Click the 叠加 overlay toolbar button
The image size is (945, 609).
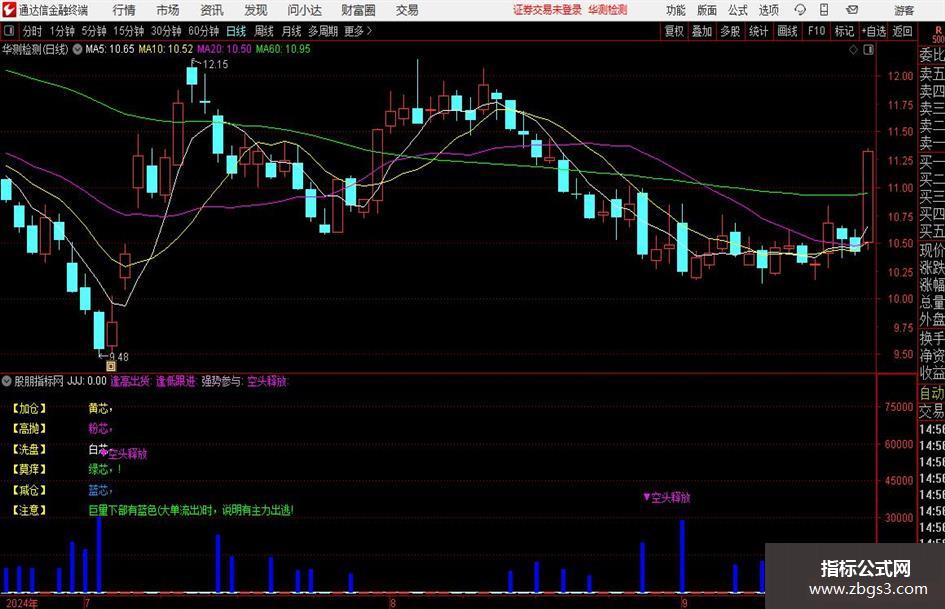(702, 31)
